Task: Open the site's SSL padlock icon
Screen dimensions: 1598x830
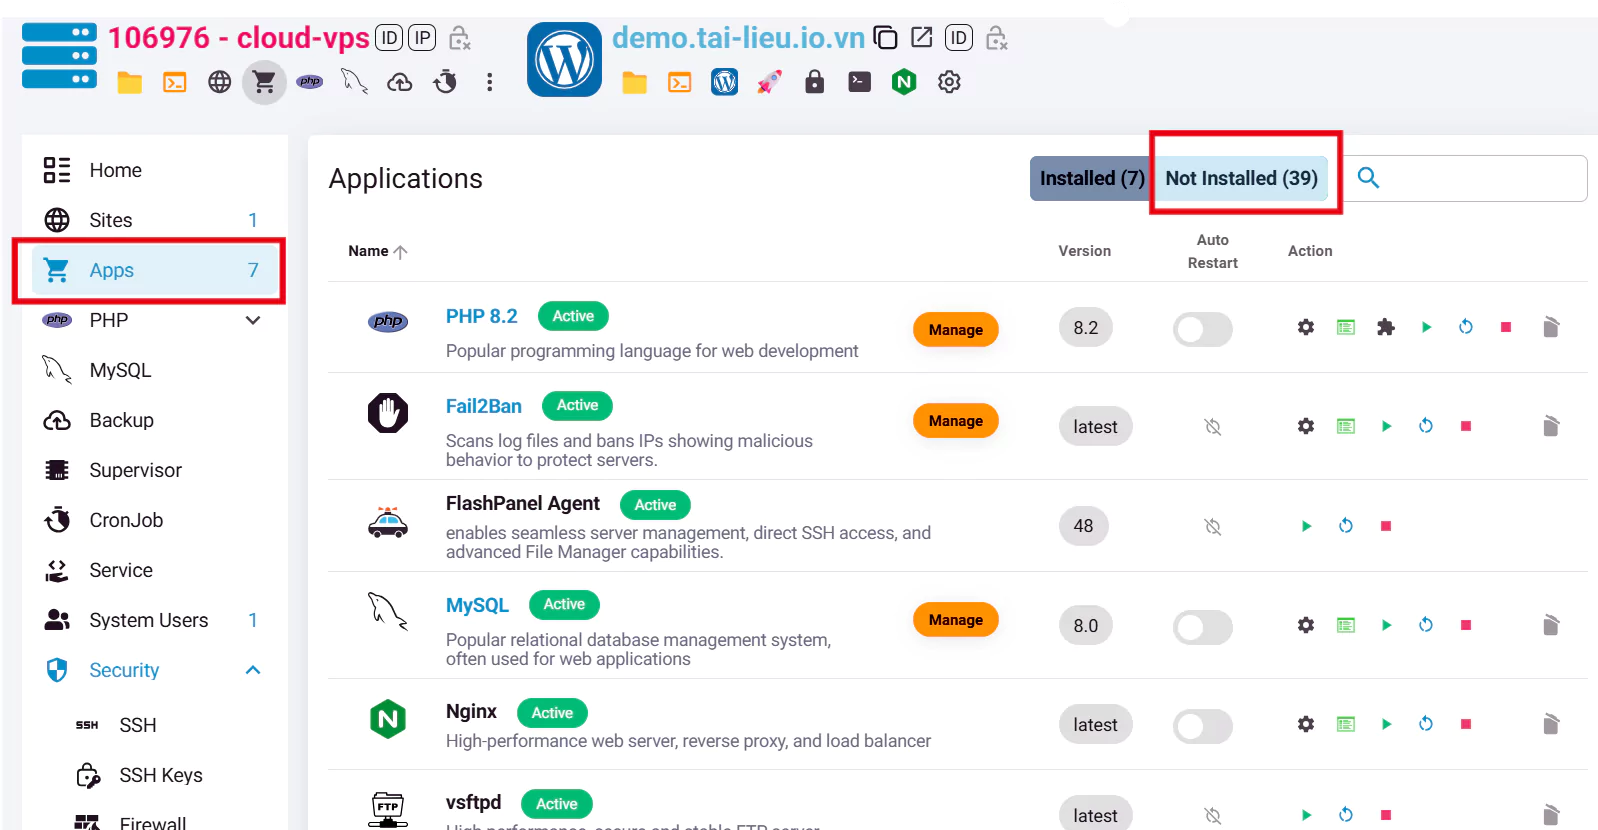Action: point(814,82)
